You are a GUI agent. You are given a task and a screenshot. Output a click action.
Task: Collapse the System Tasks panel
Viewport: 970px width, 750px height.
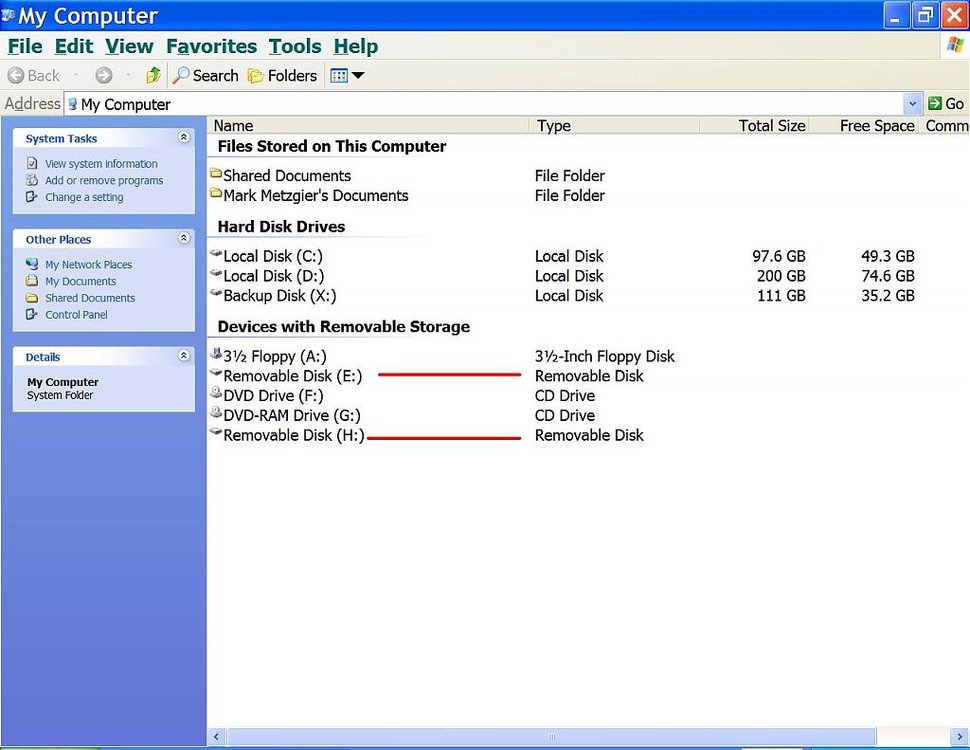pyautogui.click(x=184, y=137)
